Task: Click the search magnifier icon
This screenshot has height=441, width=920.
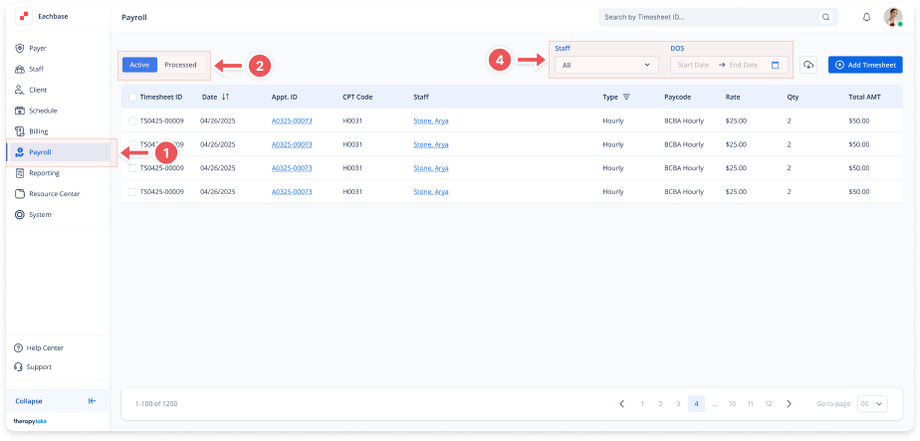Action: point(825,17)
